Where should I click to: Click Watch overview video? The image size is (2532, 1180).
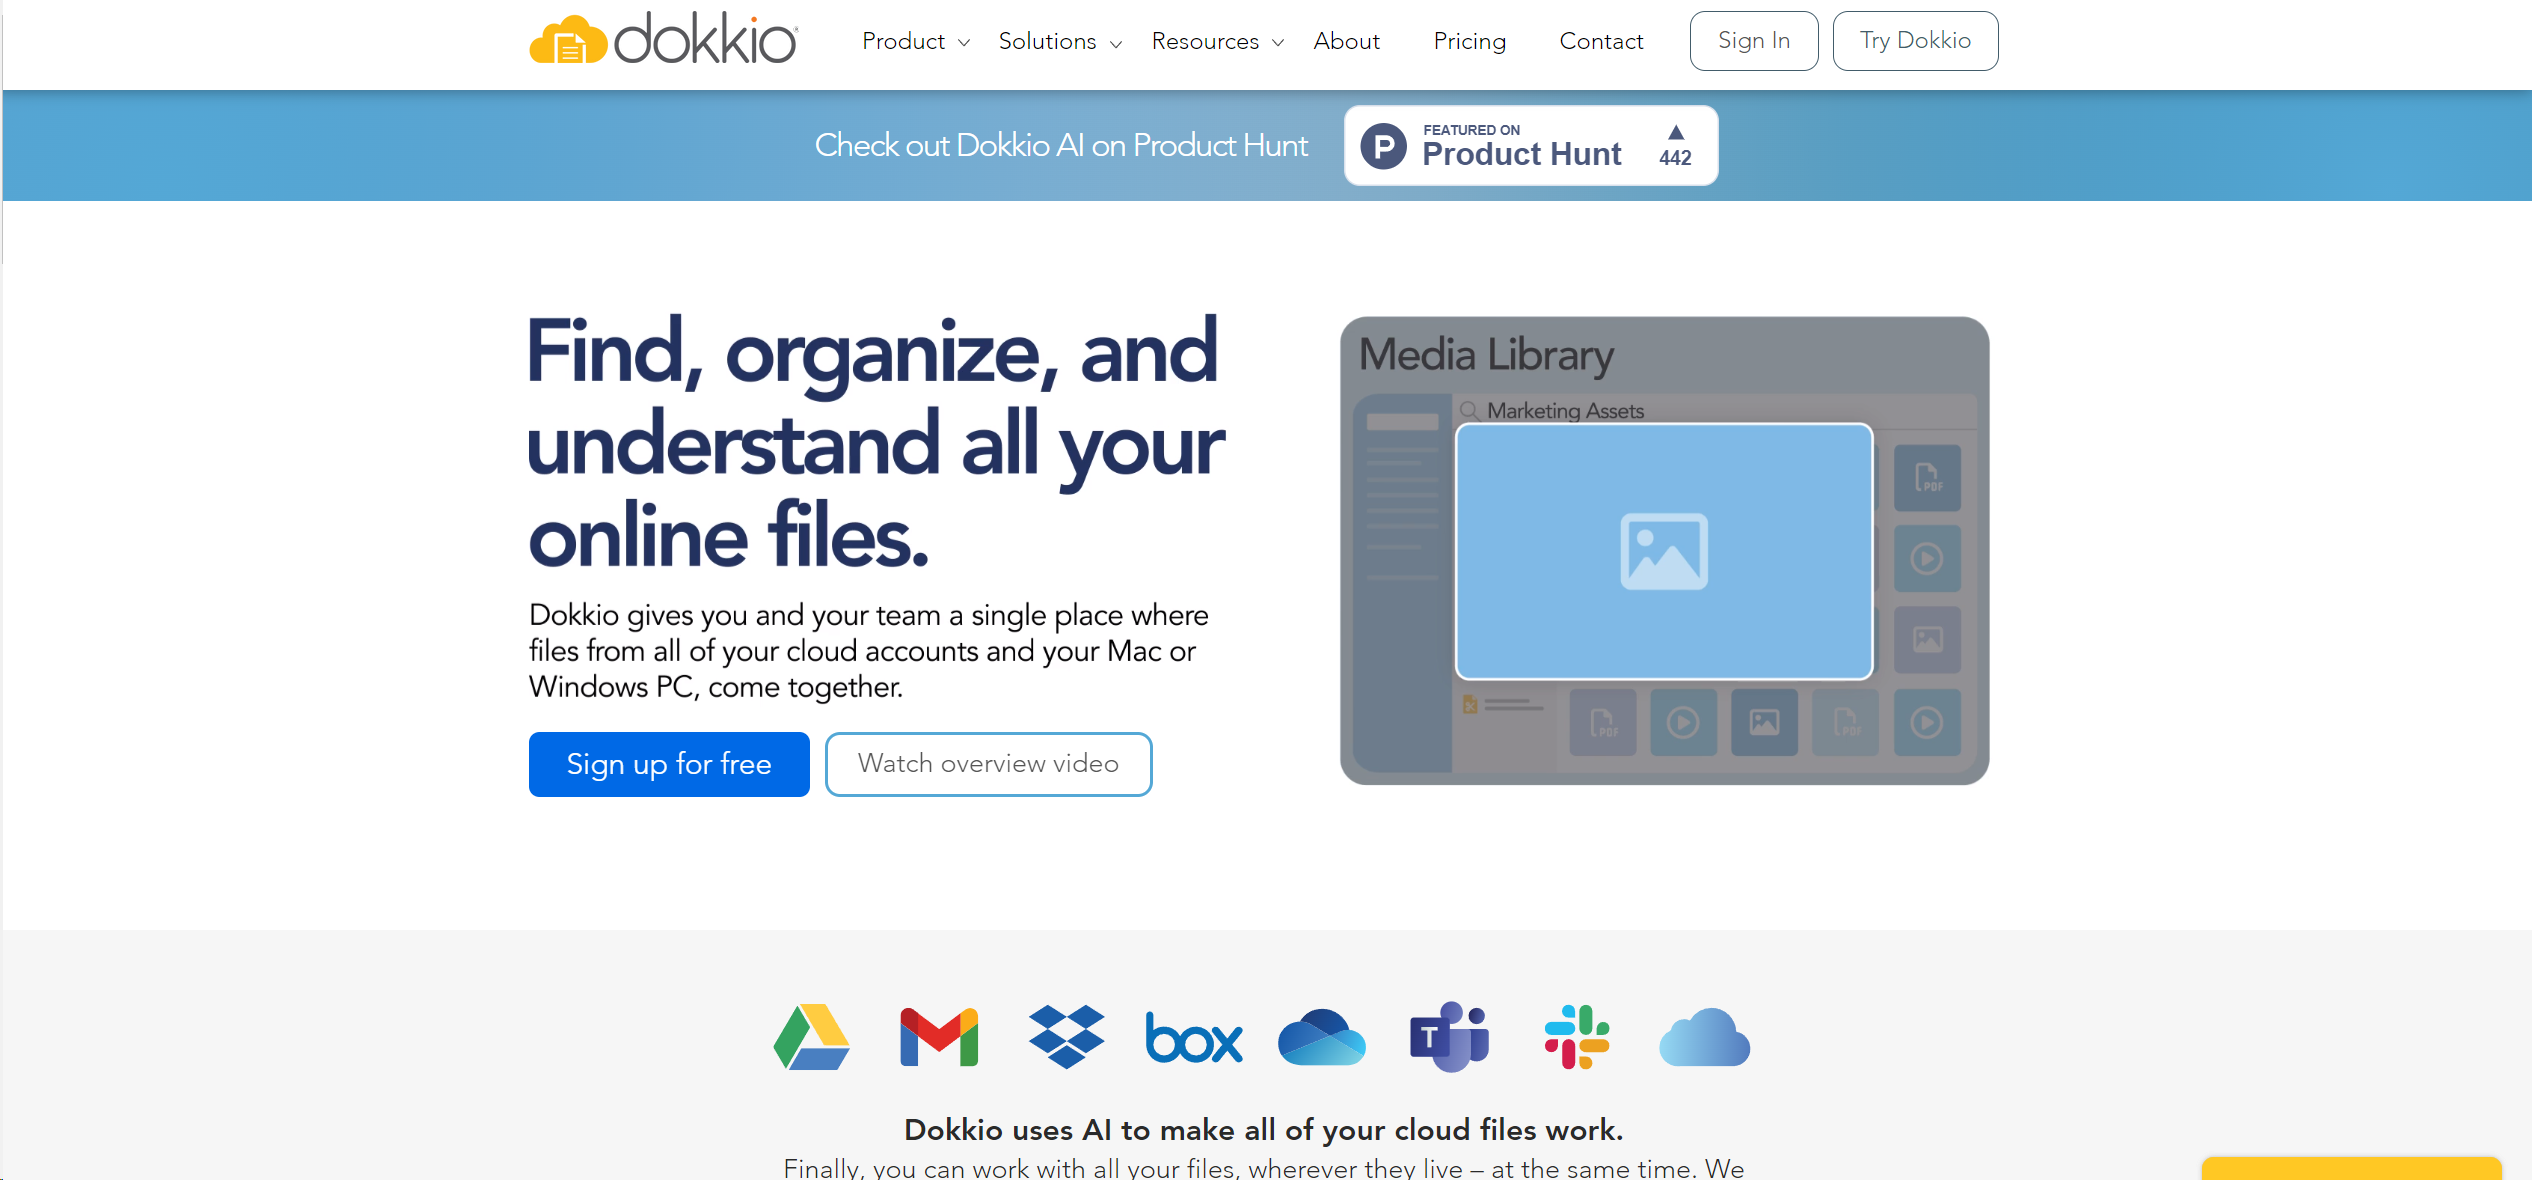click(988, 763)
